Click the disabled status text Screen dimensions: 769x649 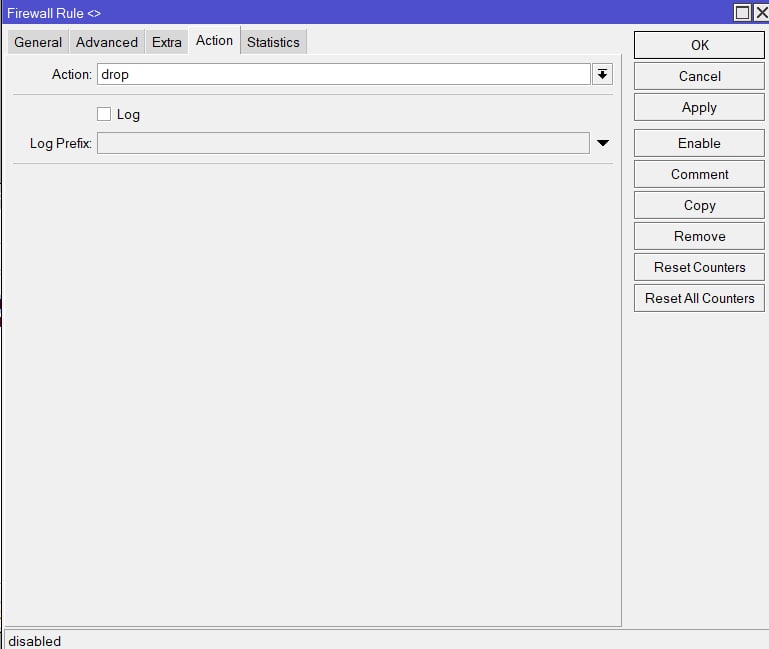34,641
